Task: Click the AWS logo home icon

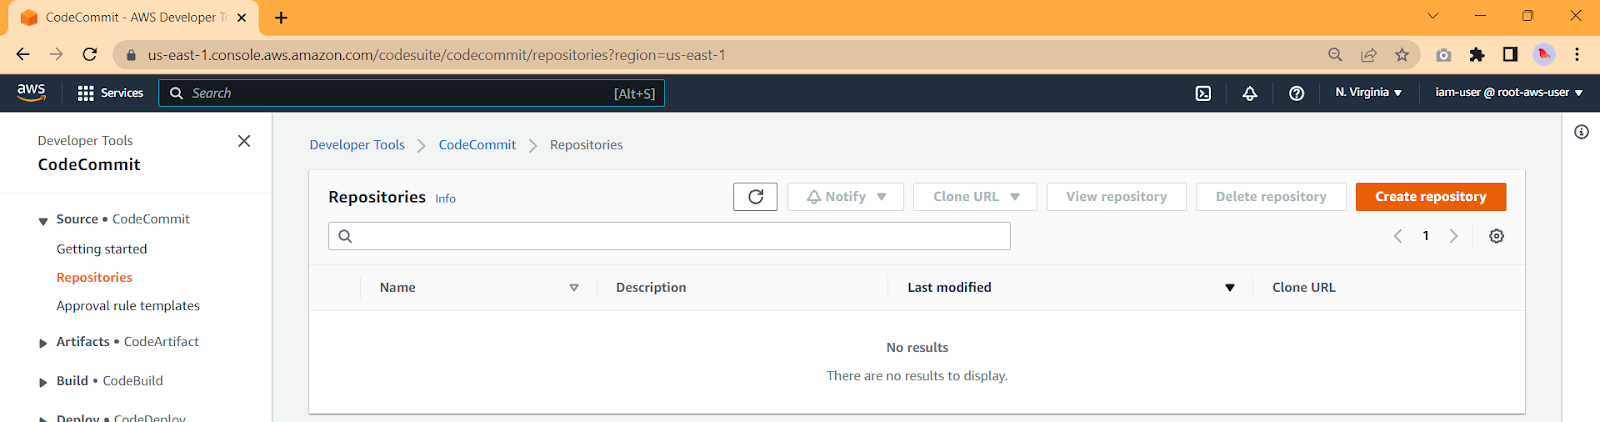Action: click(31, 92)
